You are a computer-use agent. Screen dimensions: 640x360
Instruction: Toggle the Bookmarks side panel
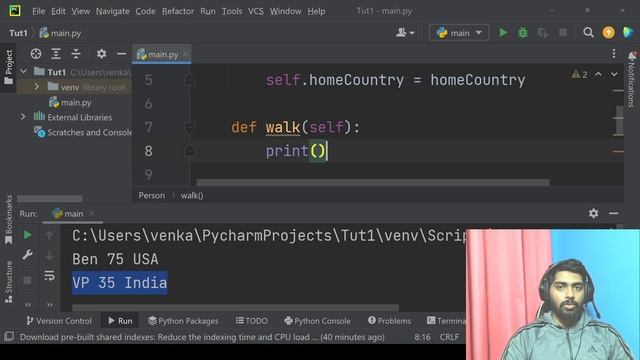[x=8, y=220]
